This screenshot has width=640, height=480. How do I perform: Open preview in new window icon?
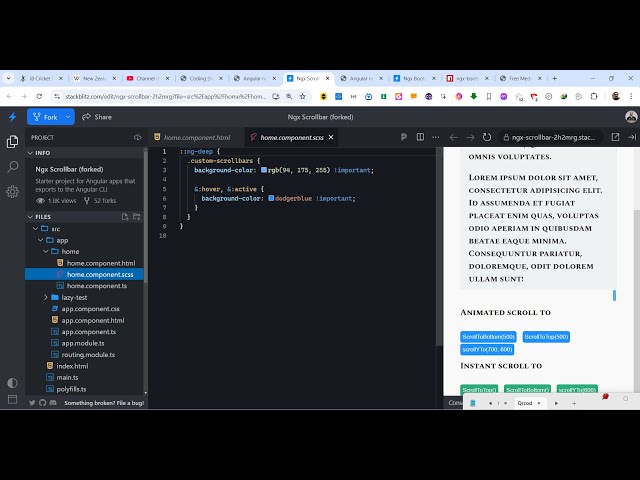point(615,137)
